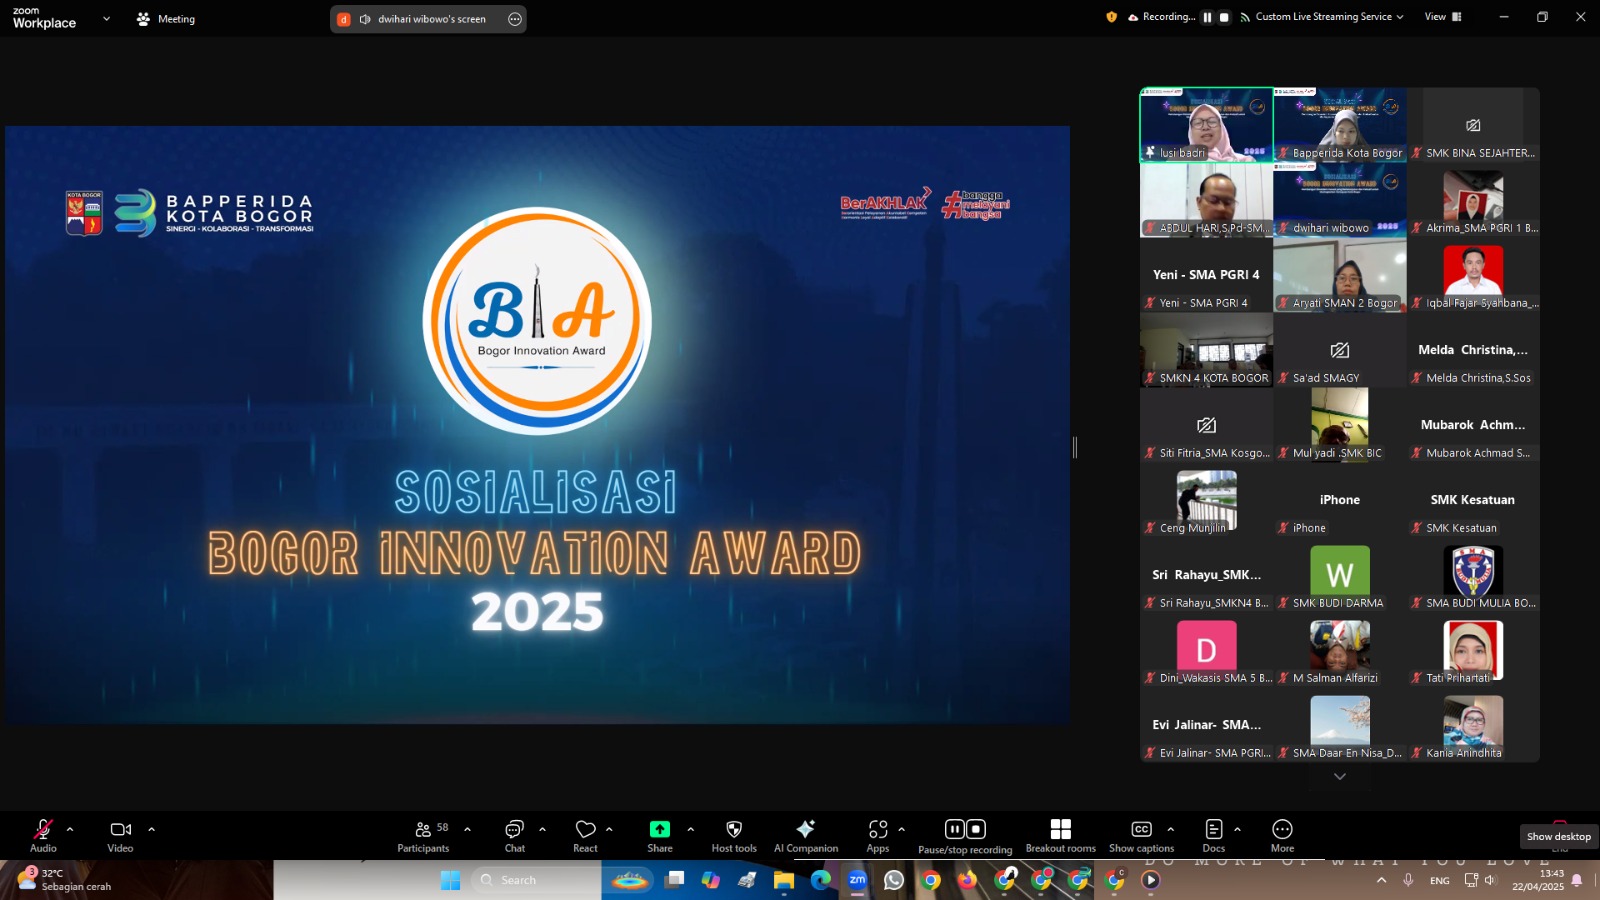Screen dimensions: 1600x900
Task: Open the Chat panel
Action: point(514,835)
